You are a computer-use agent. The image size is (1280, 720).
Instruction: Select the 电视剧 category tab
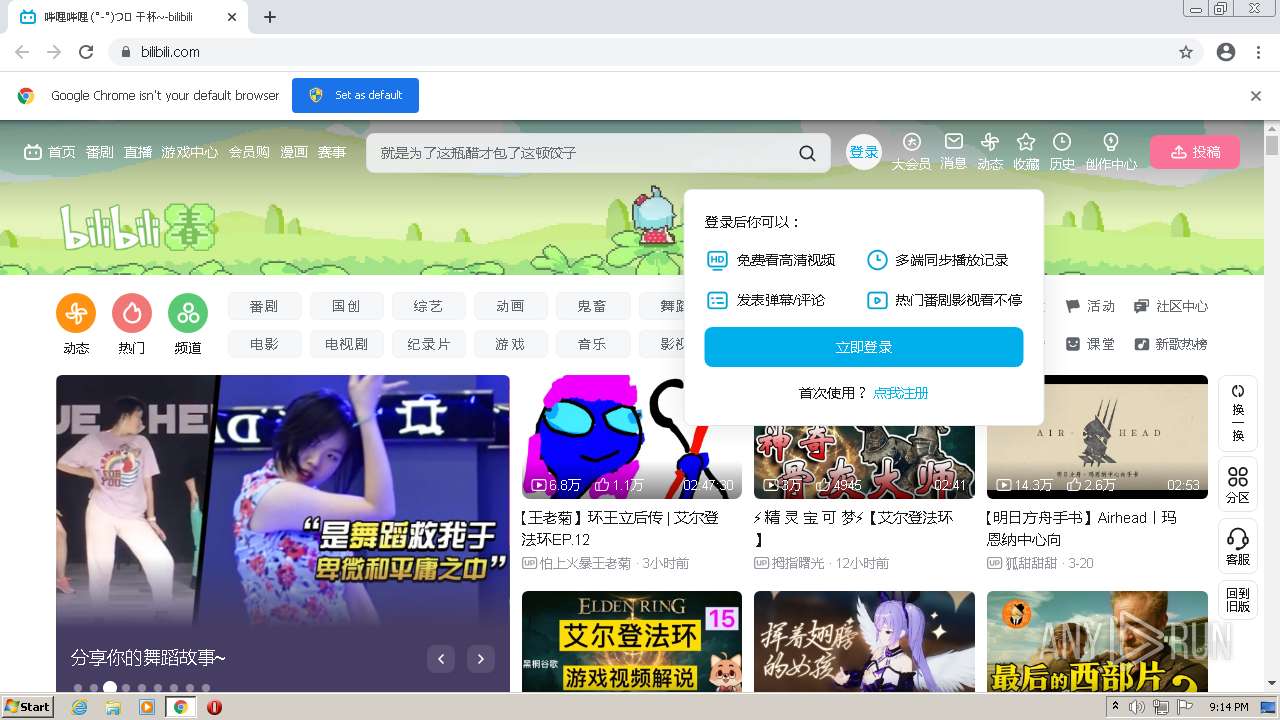coord(346,344)
